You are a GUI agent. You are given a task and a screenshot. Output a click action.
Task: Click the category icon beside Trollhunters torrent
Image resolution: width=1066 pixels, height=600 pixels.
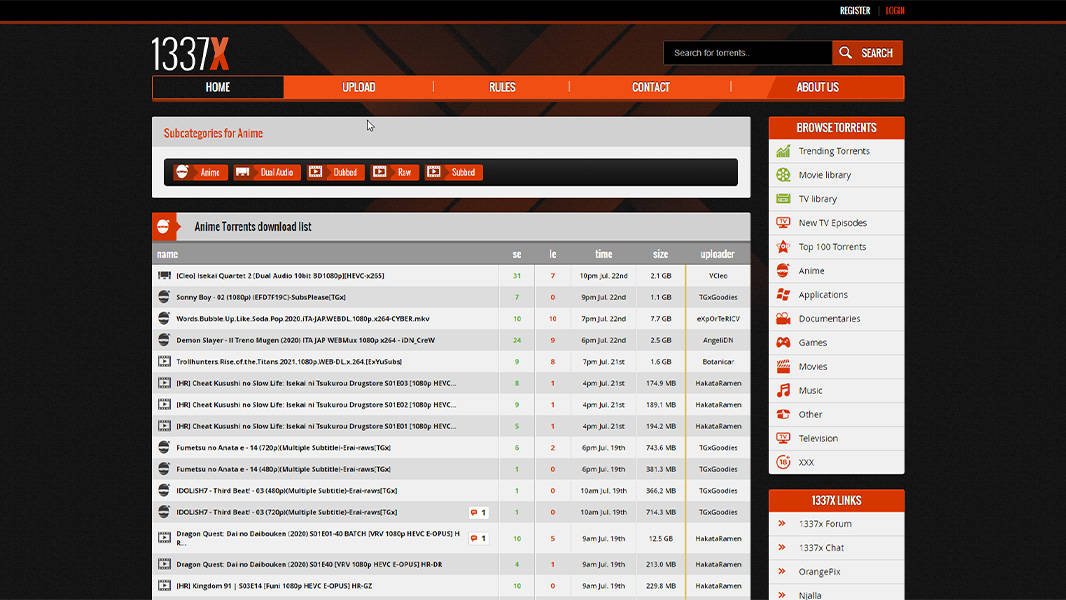click(164, 361)
